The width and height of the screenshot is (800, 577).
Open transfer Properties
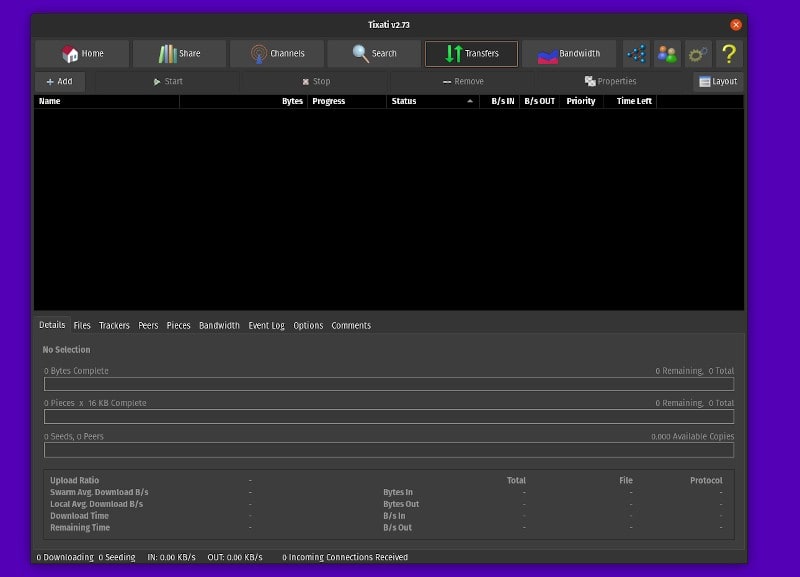pyautogui.click(x=611, y=82)
